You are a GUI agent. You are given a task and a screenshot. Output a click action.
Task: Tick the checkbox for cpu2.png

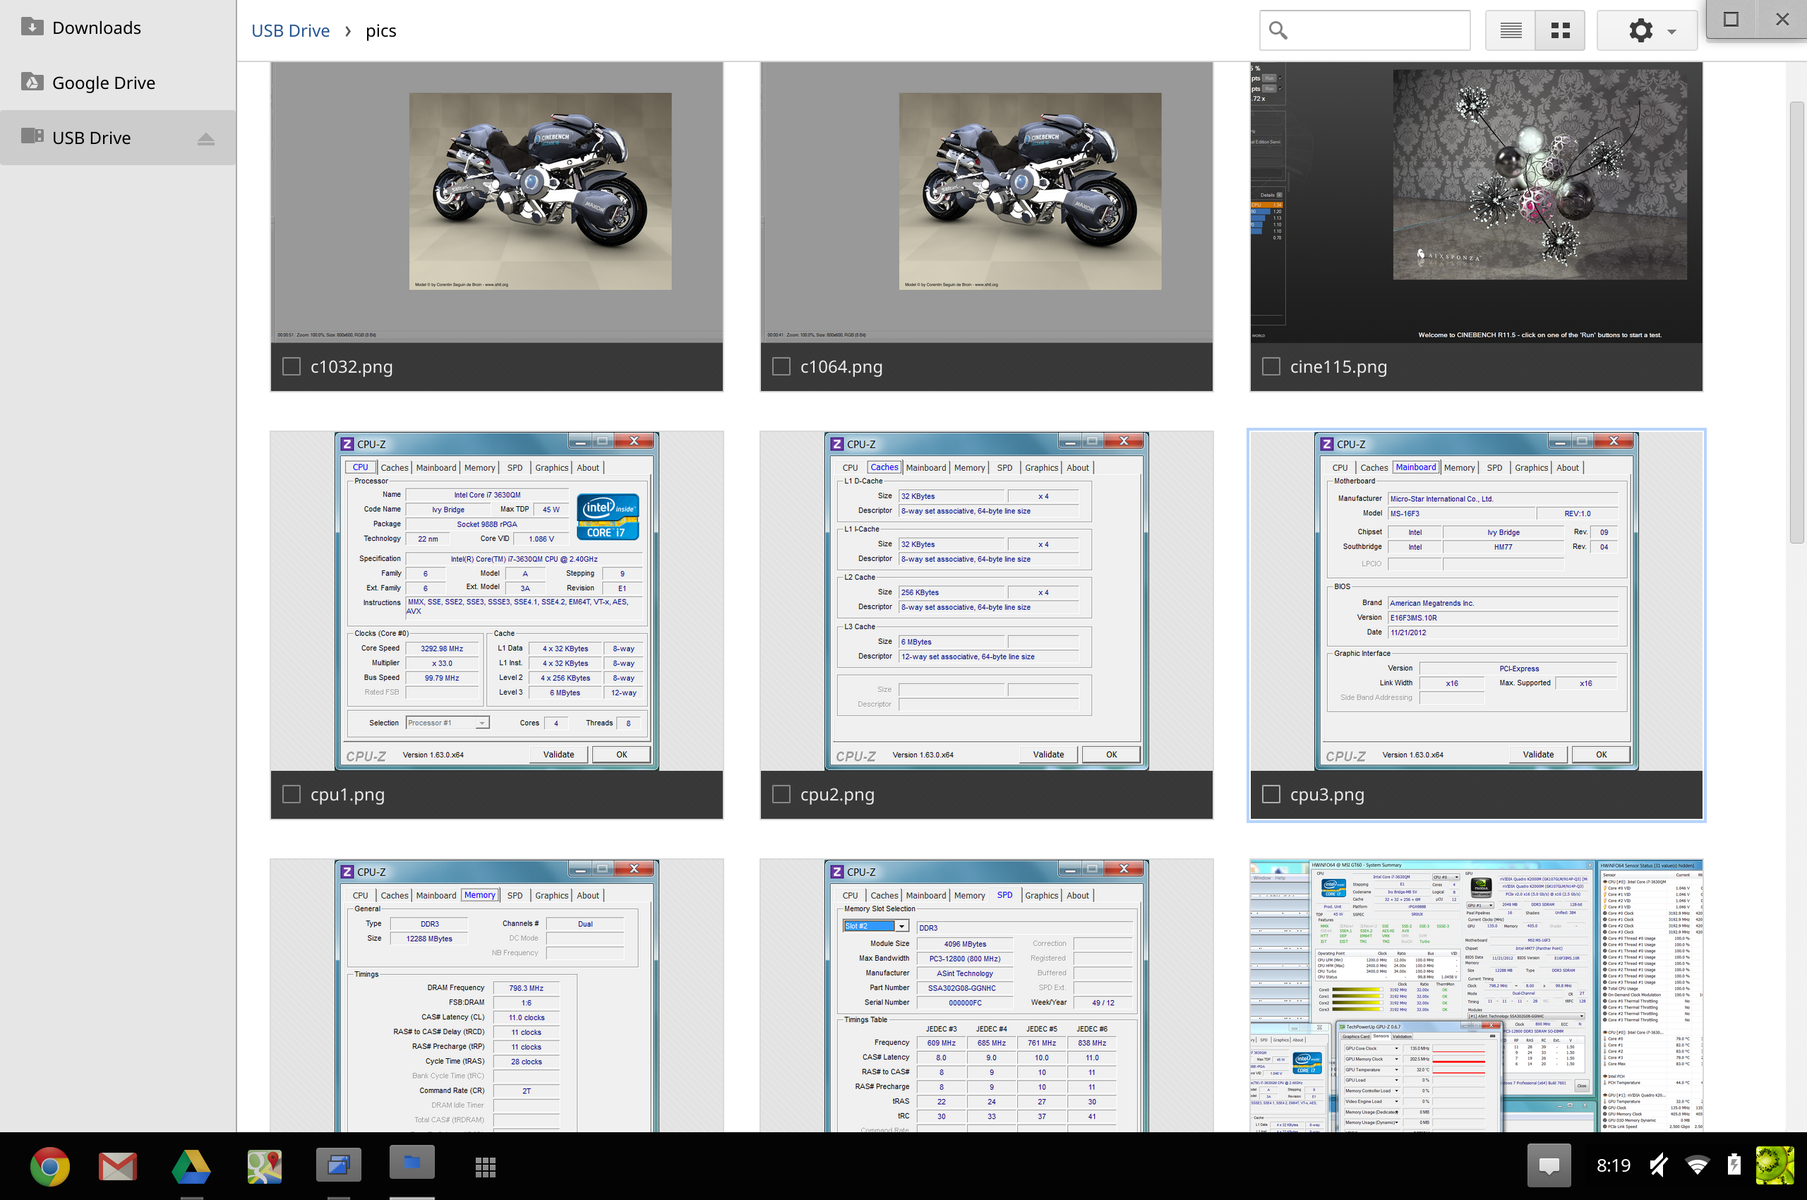(782, 795)
